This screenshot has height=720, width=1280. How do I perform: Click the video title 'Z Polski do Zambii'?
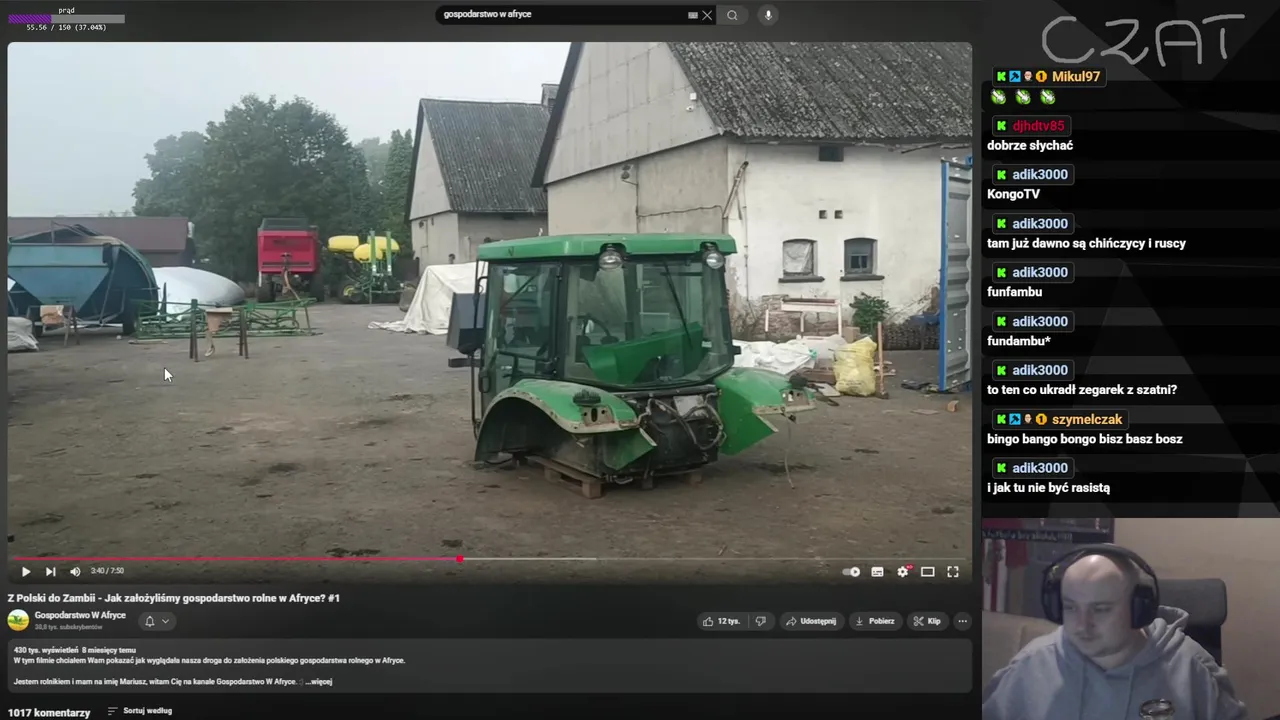tap(174, 598)
